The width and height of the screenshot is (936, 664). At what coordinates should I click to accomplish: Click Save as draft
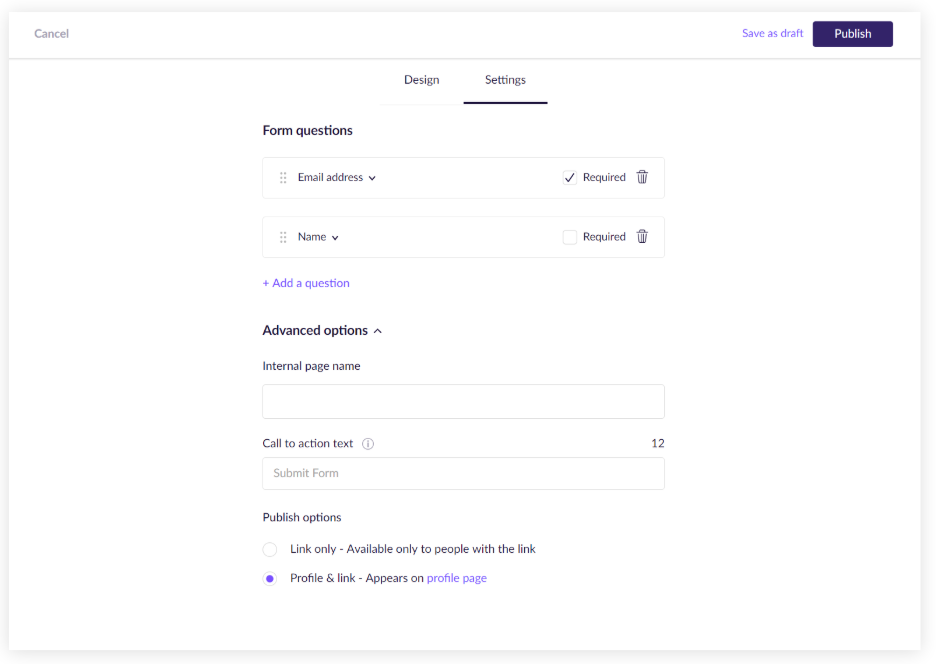tap(772, 34)
